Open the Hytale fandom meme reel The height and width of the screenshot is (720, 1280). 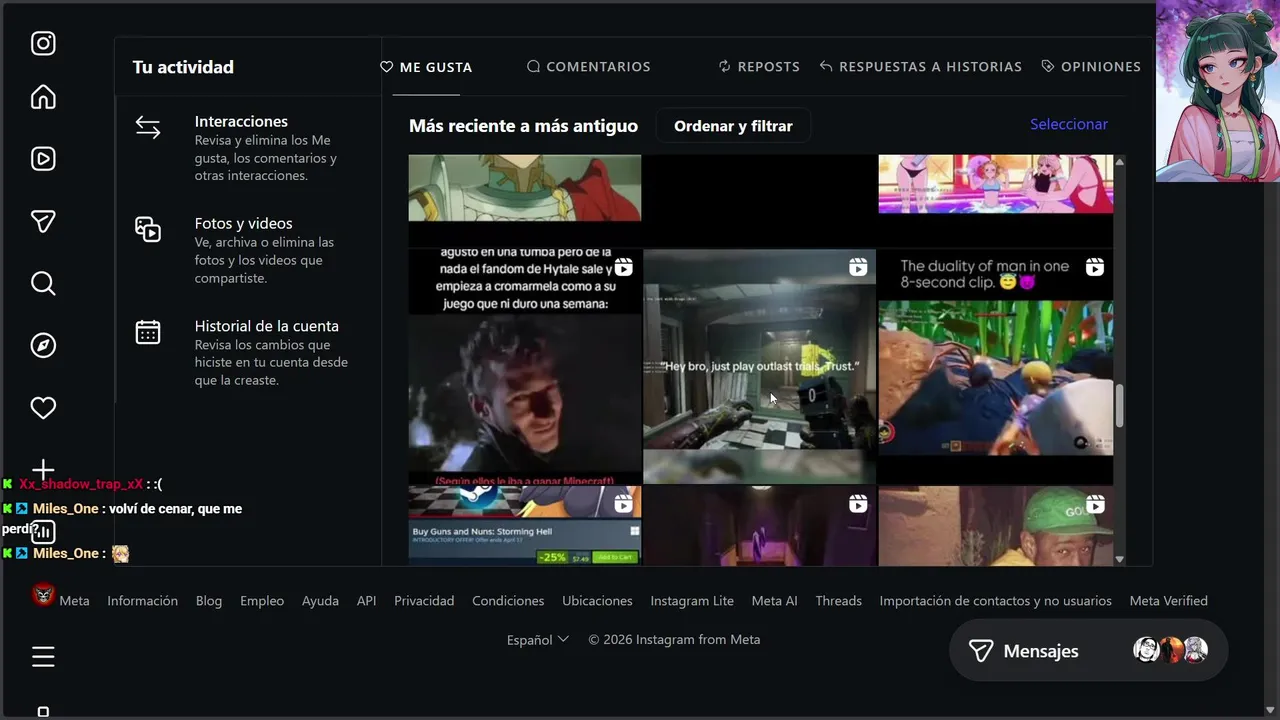pos(525,366)
